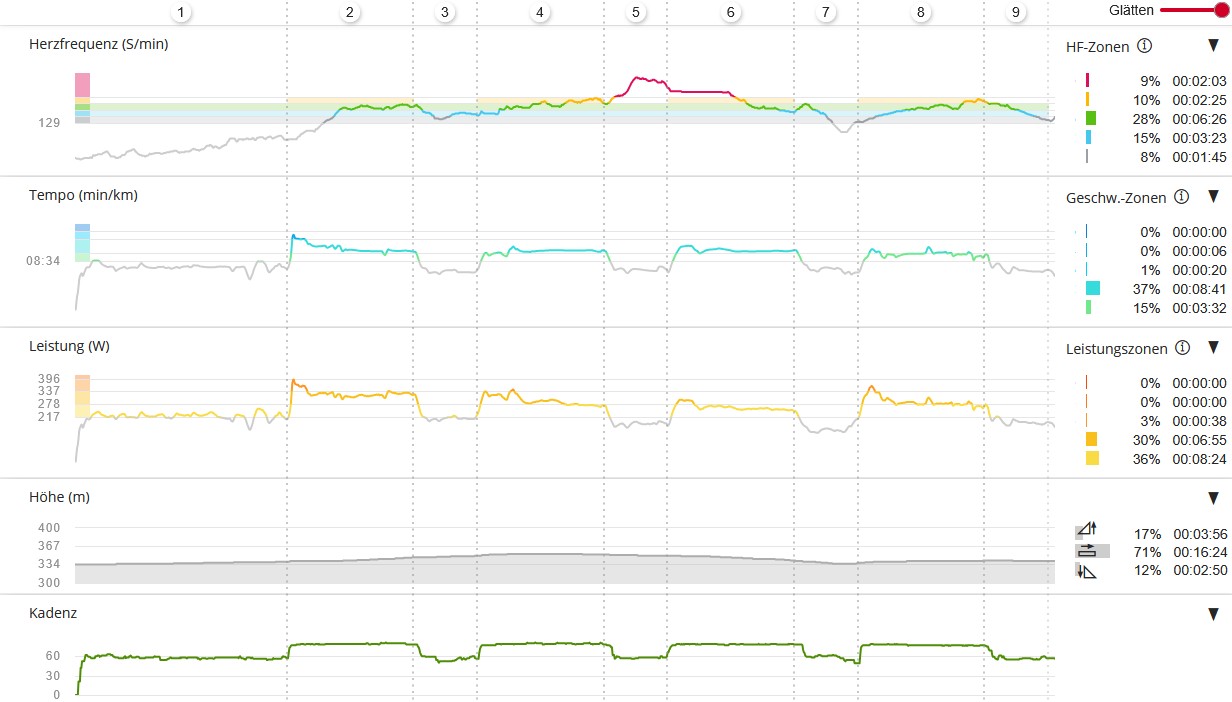This screenshot has height=702, width=1232.
Task: Select lap marker 5
Action: [636, 12]
